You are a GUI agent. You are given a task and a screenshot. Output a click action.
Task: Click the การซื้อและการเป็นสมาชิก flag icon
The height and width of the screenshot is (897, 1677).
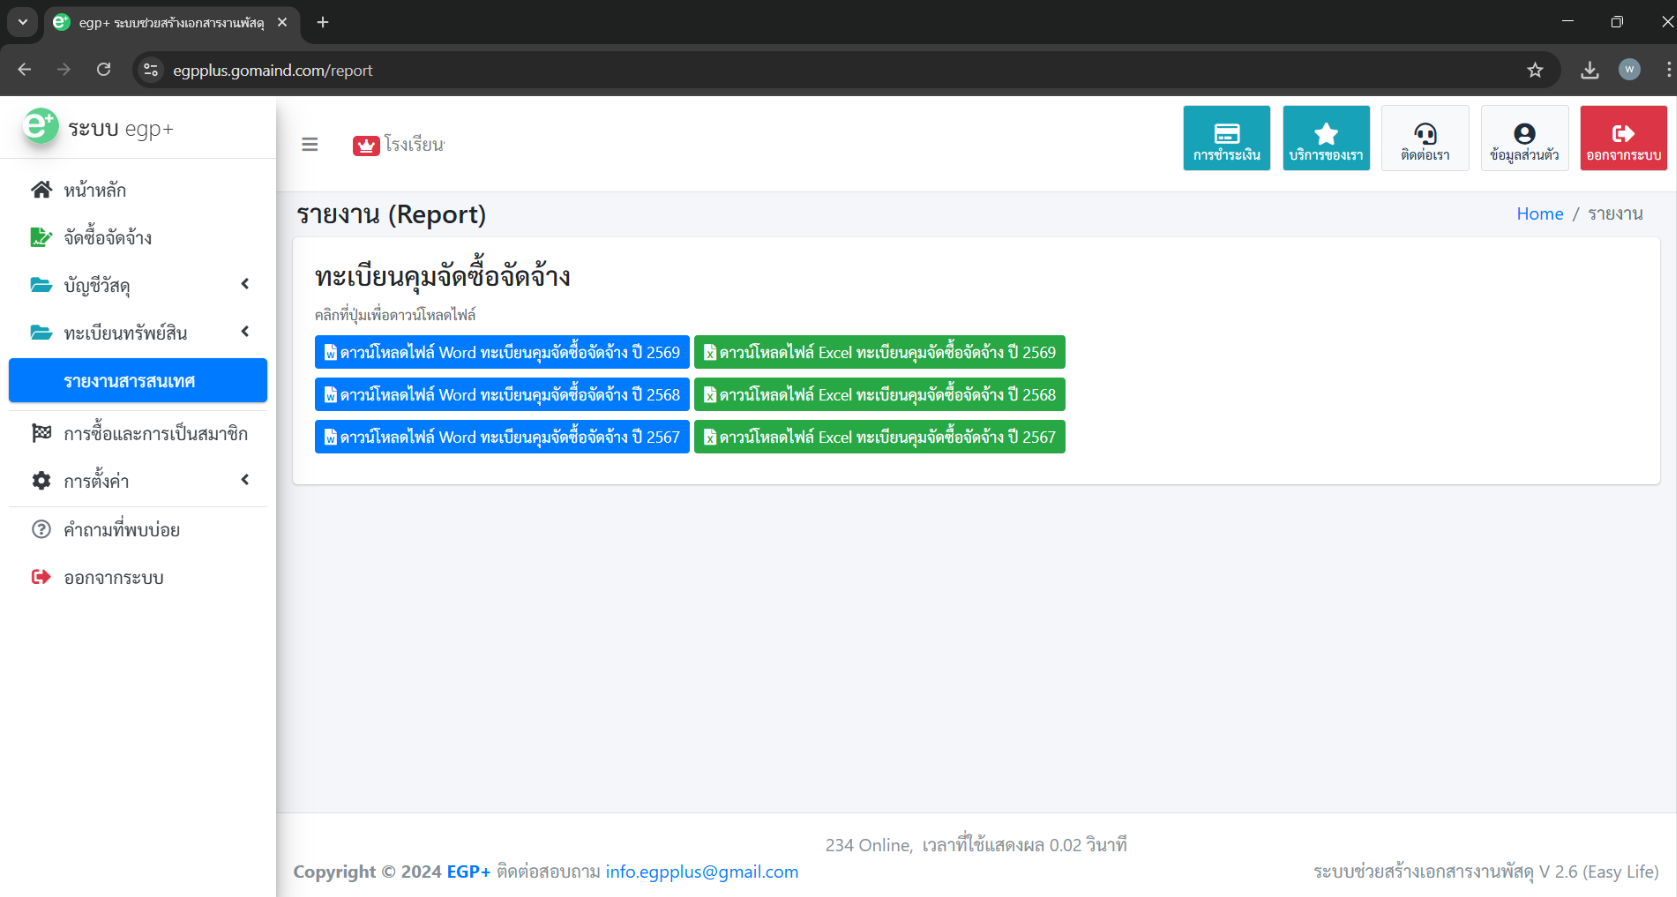coord(41,433)
